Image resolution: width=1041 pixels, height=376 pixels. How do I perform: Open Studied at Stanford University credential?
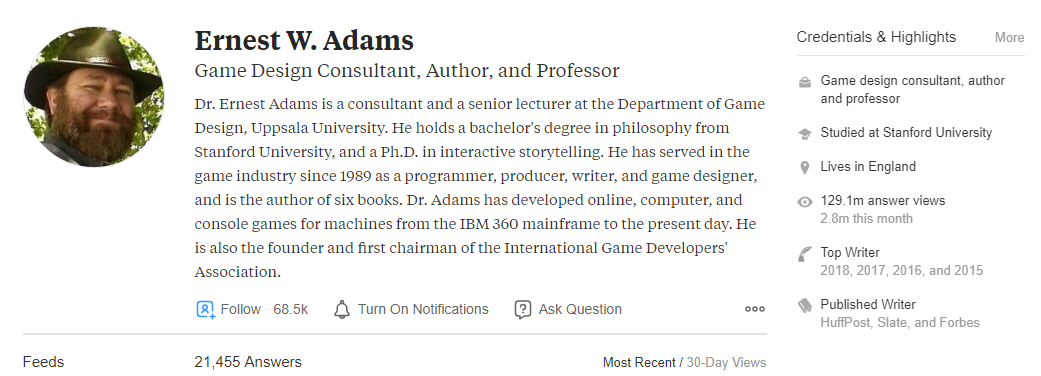906,133
